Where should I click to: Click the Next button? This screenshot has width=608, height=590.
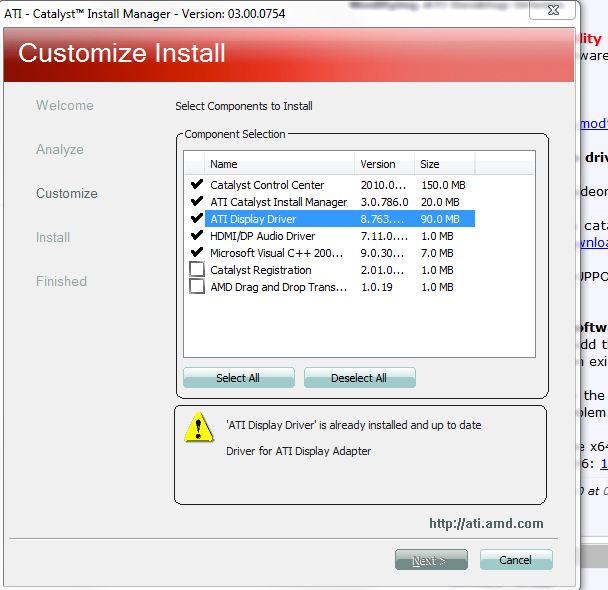pos(431,560)
